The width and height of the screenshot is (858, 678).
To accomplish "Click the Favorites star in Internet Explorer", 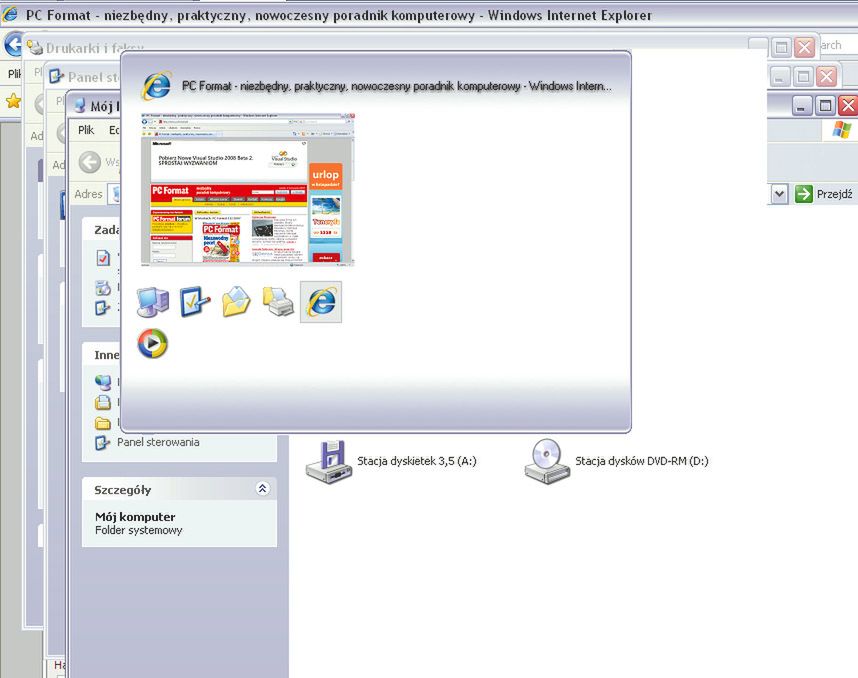I will pyautogui.click(x=13, y=101).
